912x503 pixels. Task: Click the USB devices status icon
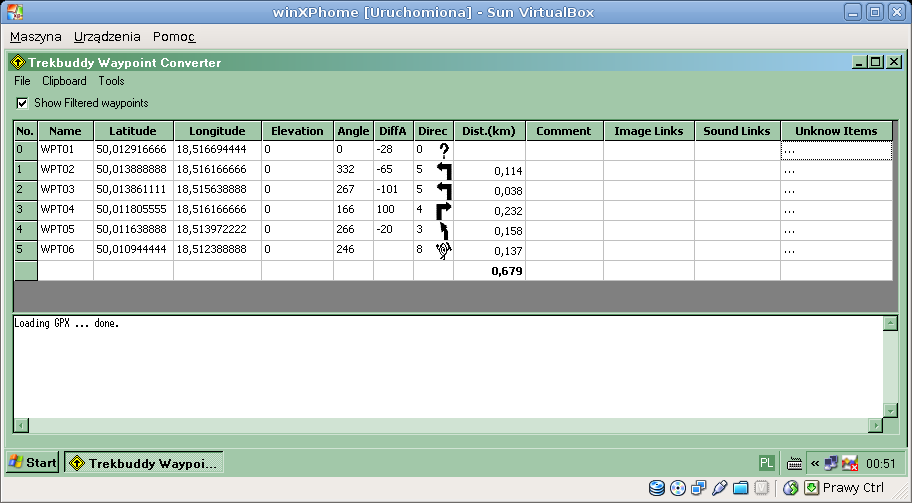(x=719, y=487)
